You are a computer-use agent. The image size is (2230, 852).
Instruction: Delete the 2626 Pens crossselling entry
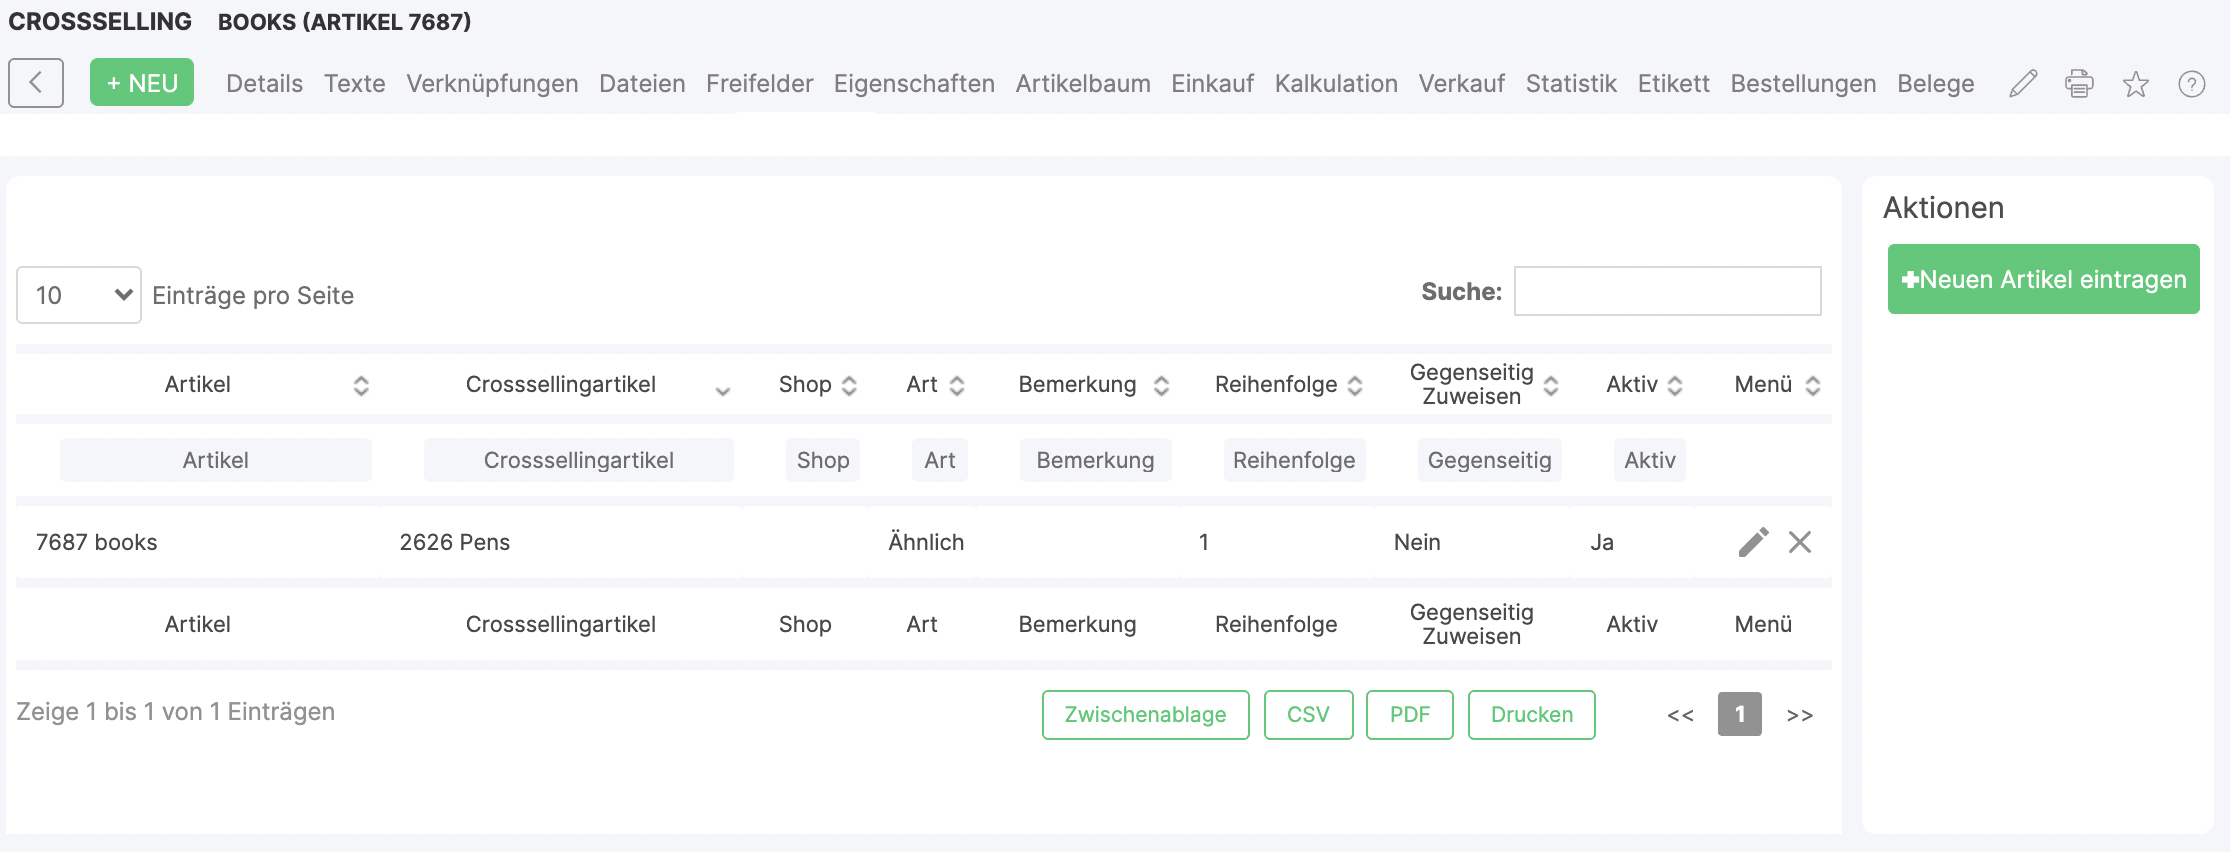click(x=1800, y=542)
